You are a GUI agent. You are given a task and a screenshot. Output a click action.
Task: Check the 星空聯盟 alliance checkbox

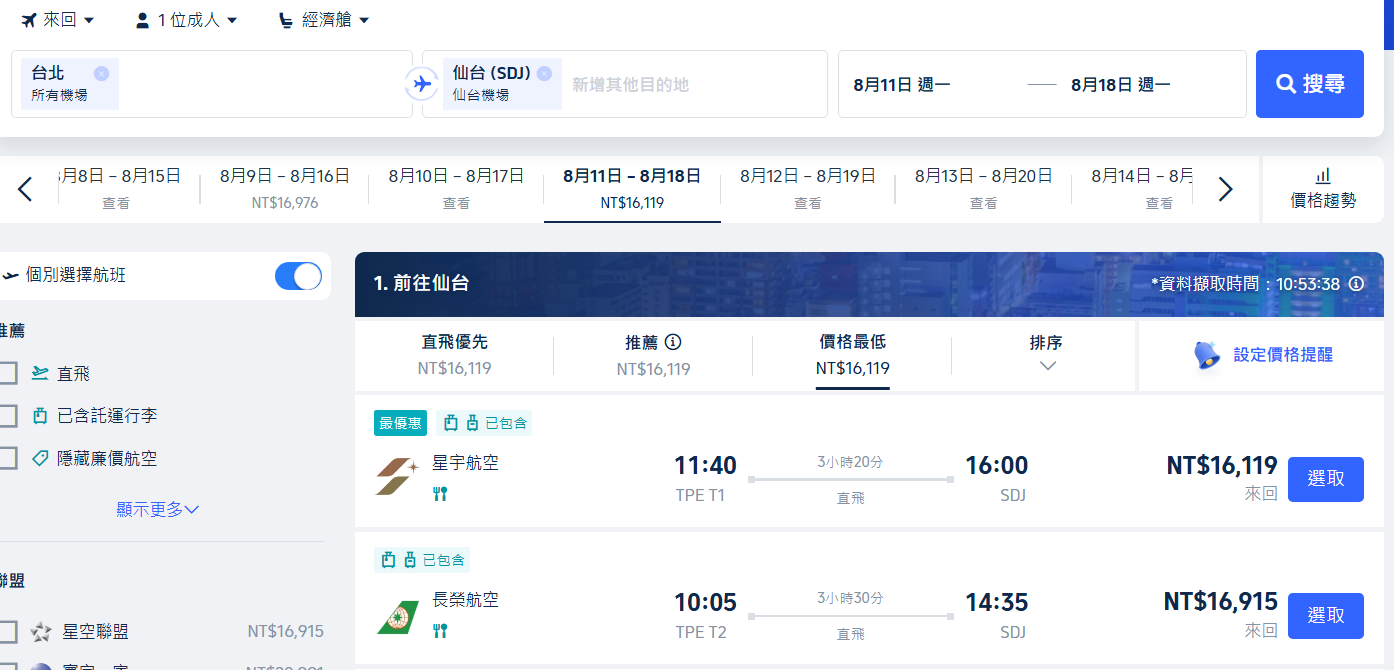pos(8,631)
